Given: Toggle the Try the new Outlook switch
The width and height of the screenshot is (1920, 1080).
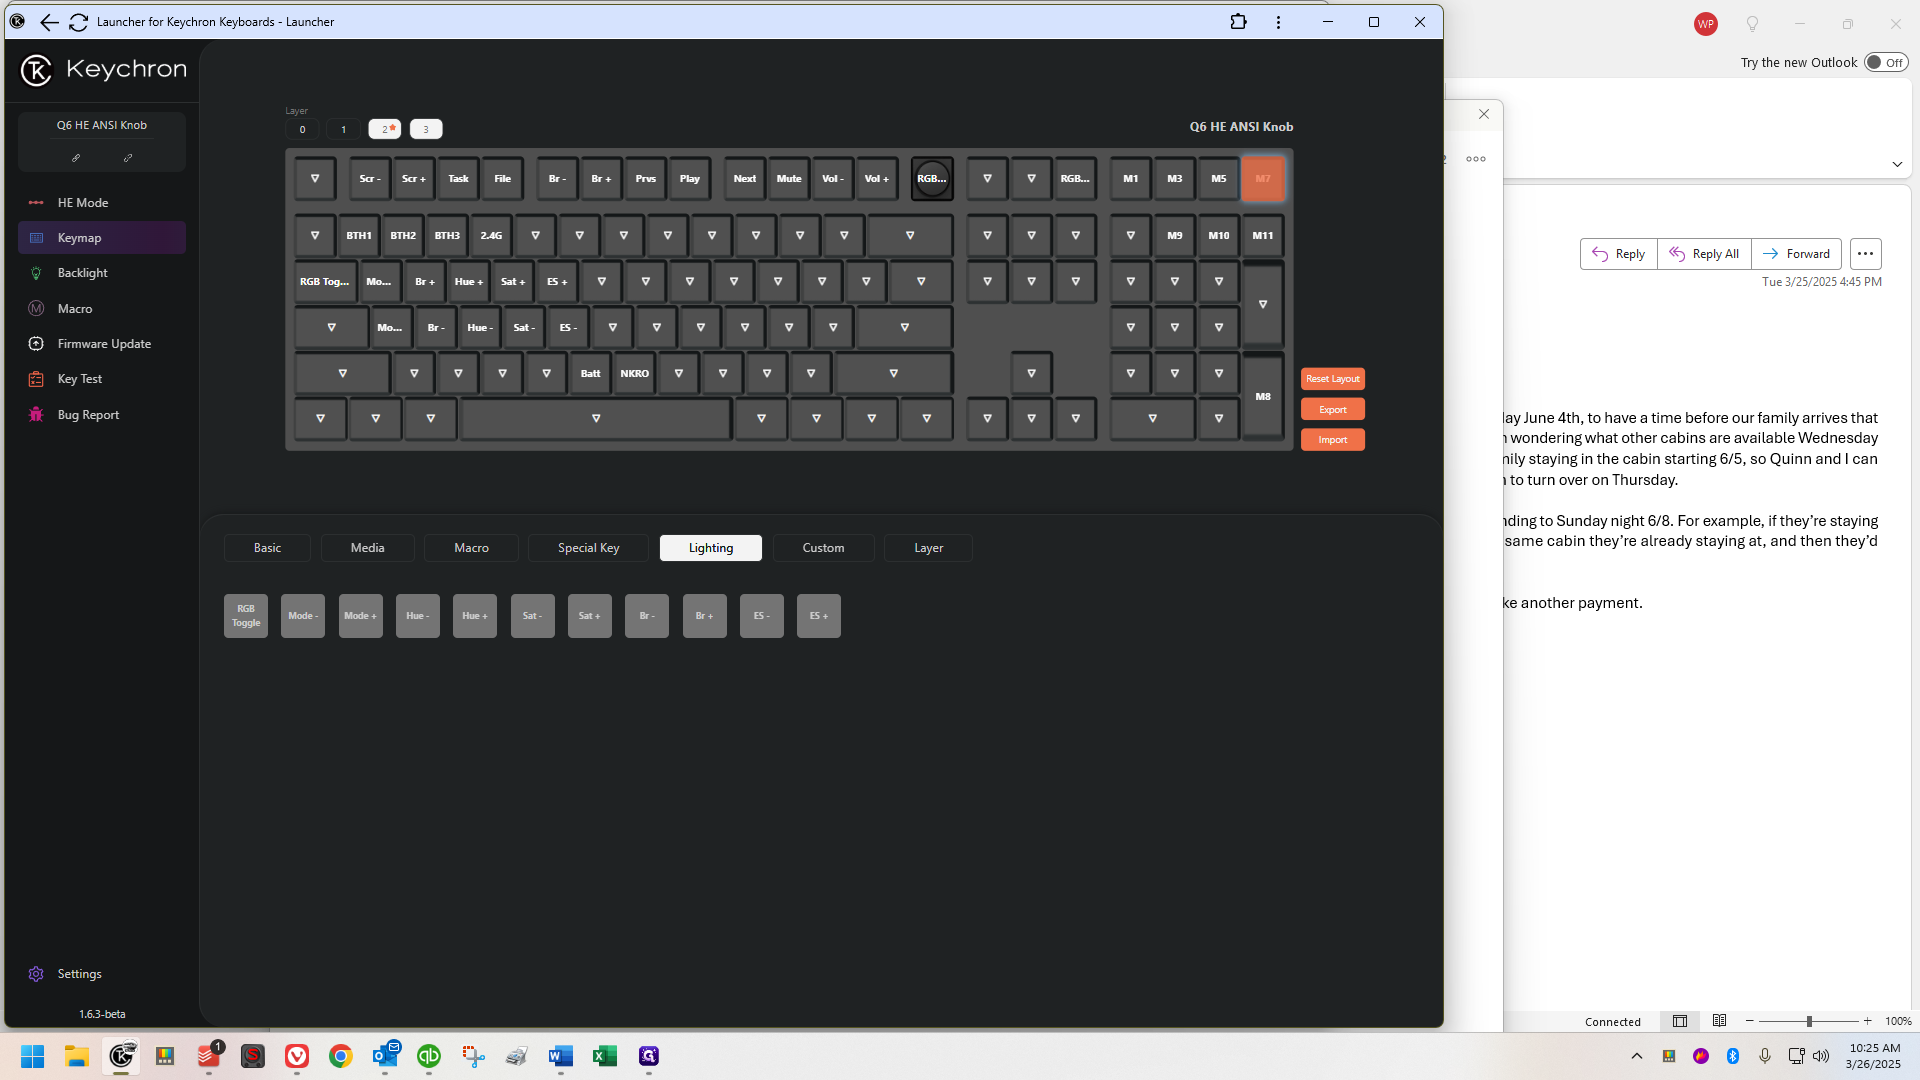Looking at the screenshot, I should tap(1886, 62).
